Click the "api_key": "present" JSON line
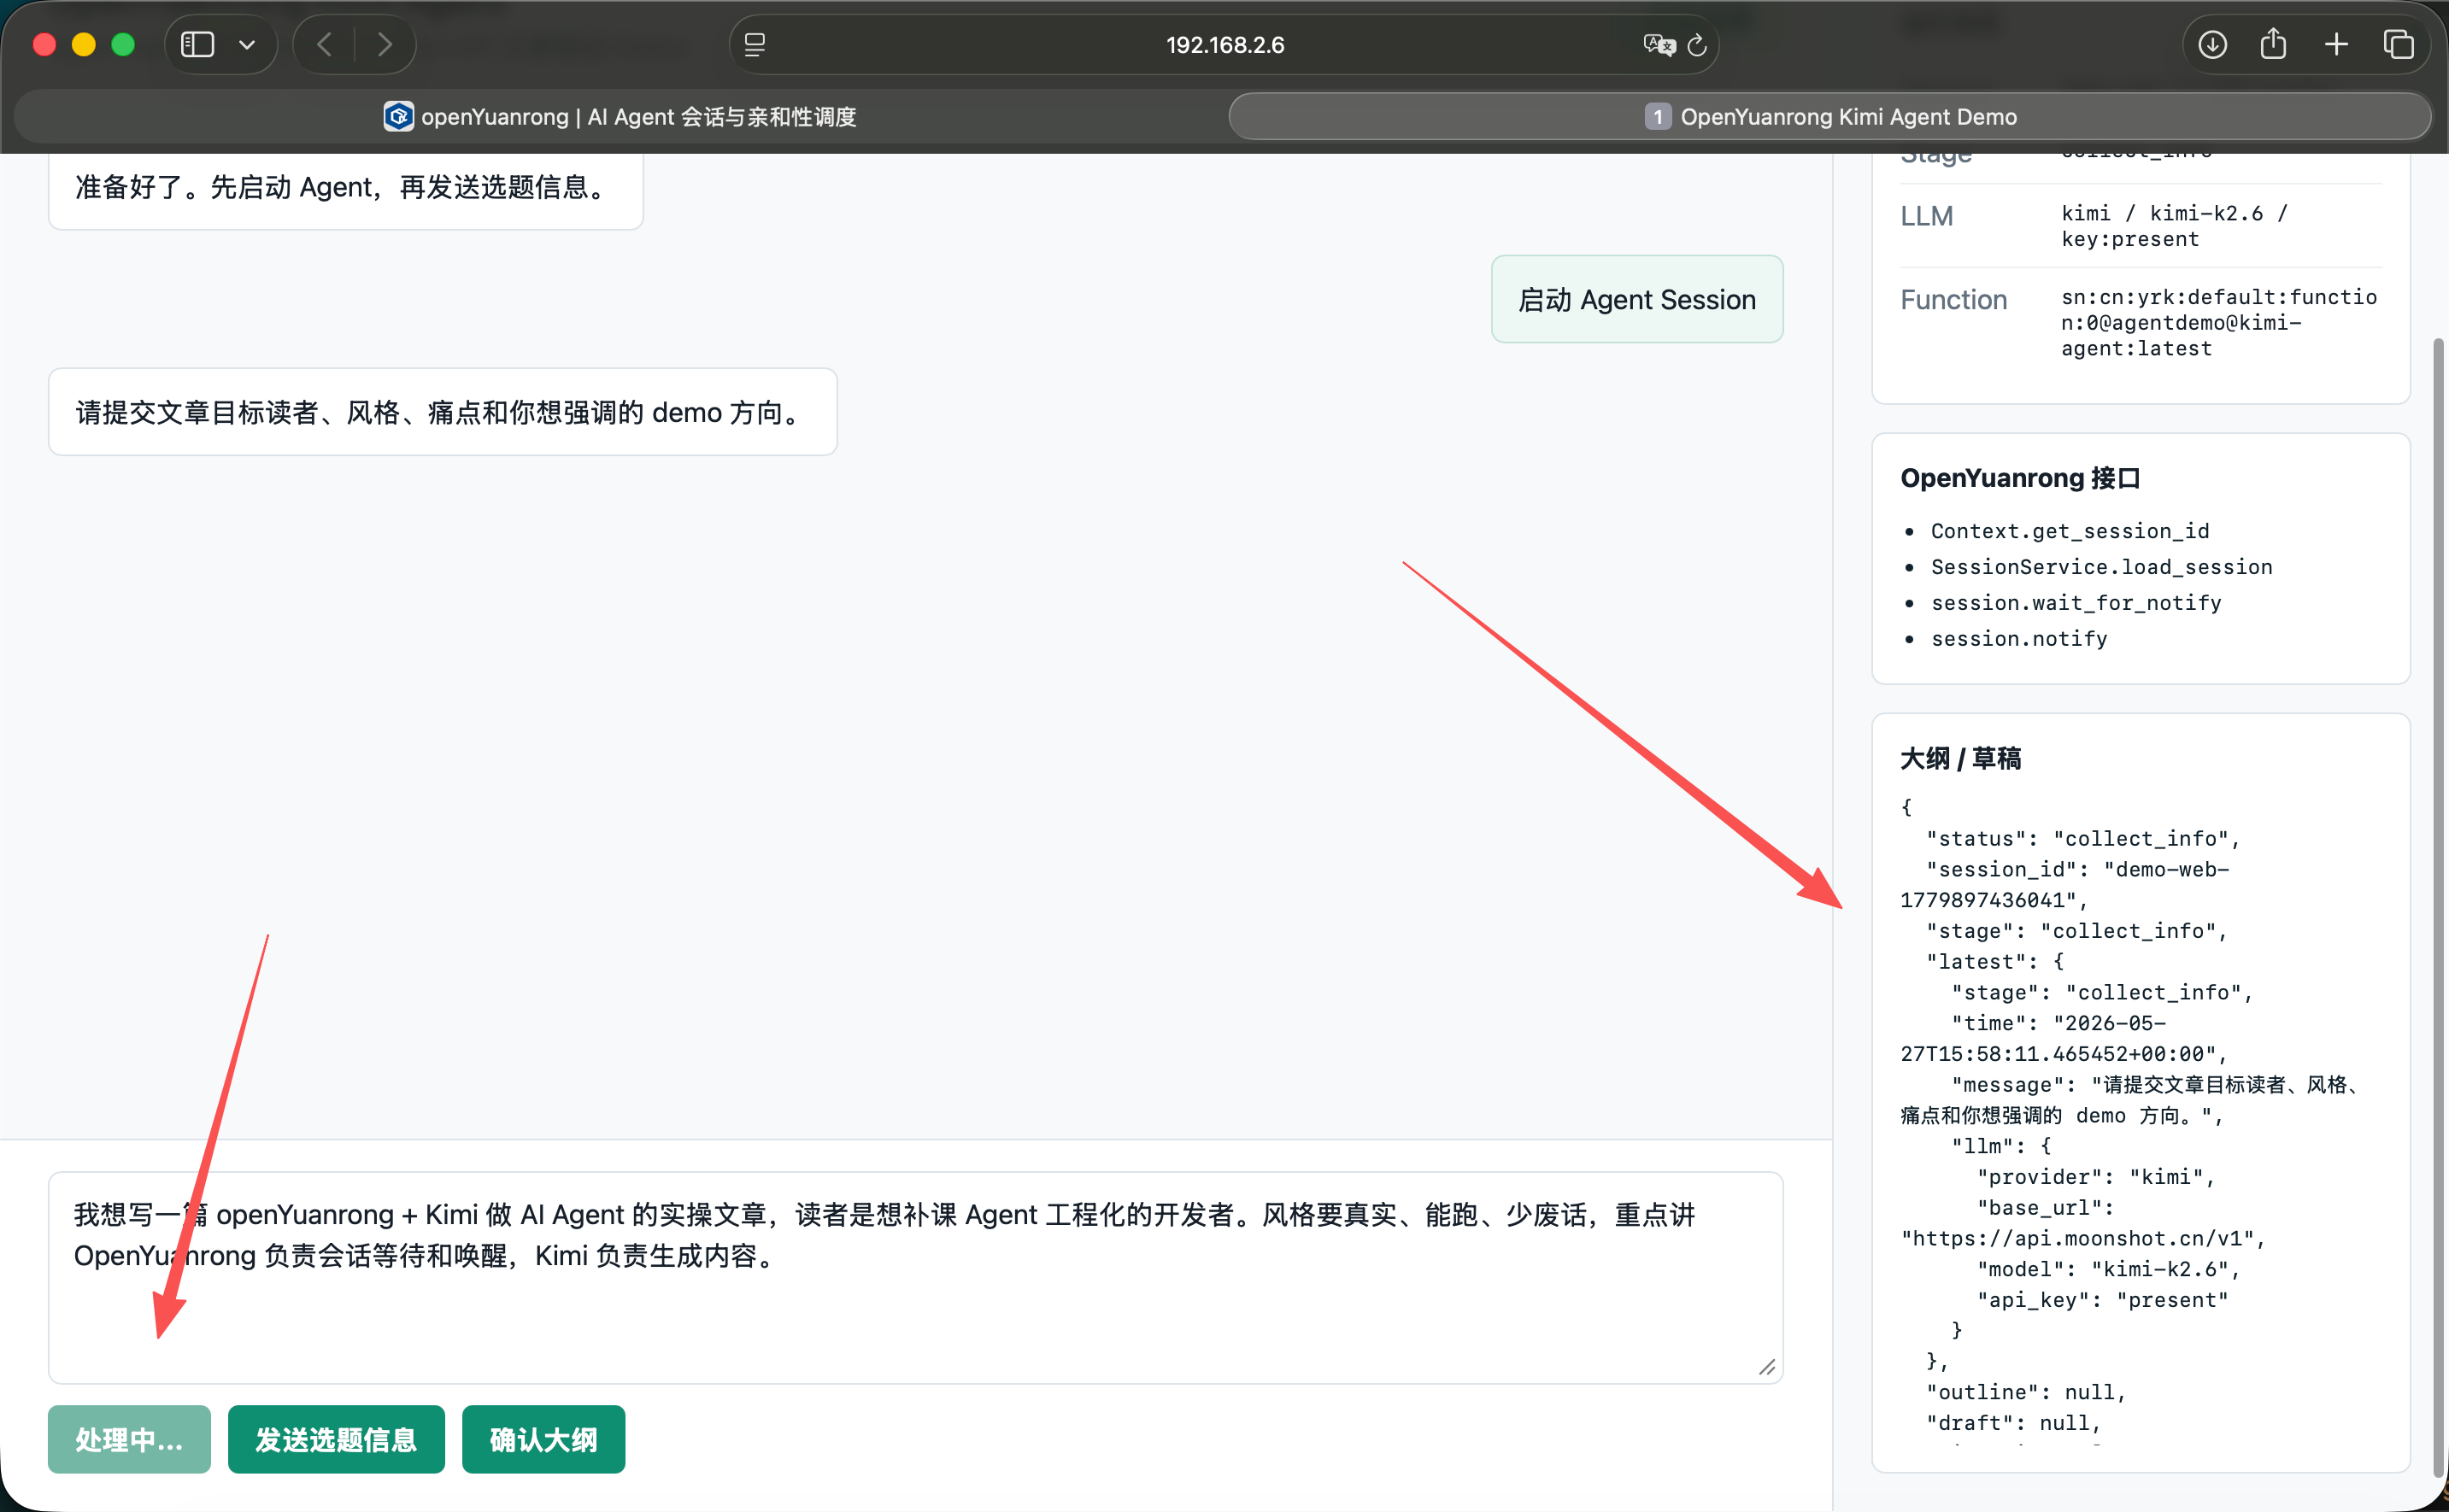2449x1512 pixels. click(2102, 1300)
